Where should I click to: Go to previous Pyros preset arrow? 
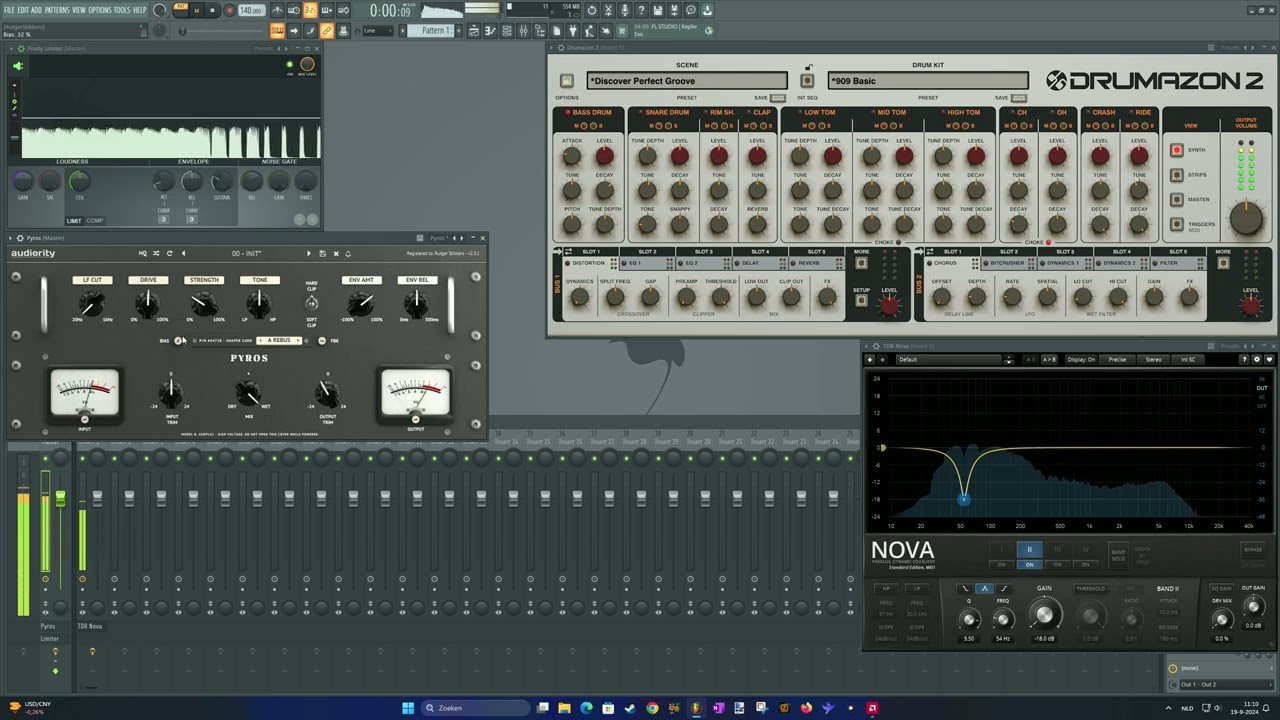pos(183,253)
